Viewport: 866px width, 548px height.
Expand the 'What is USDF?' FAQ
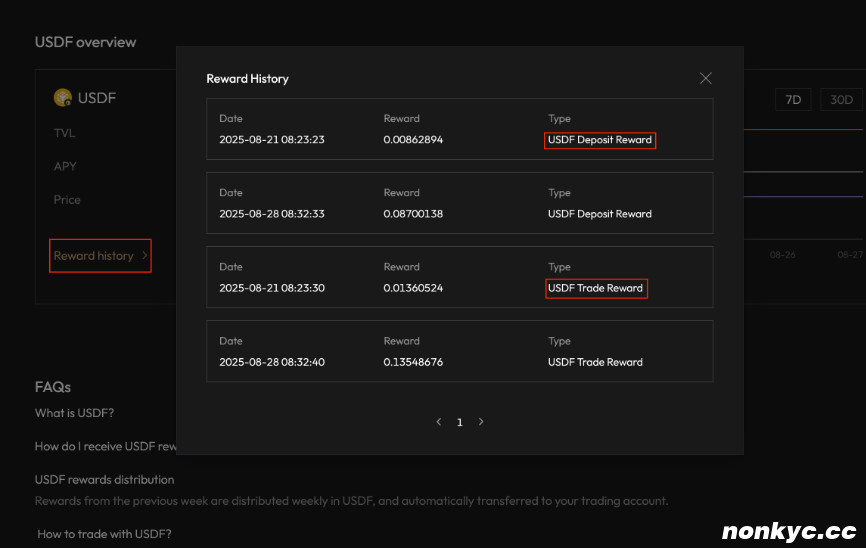(75, 413)
